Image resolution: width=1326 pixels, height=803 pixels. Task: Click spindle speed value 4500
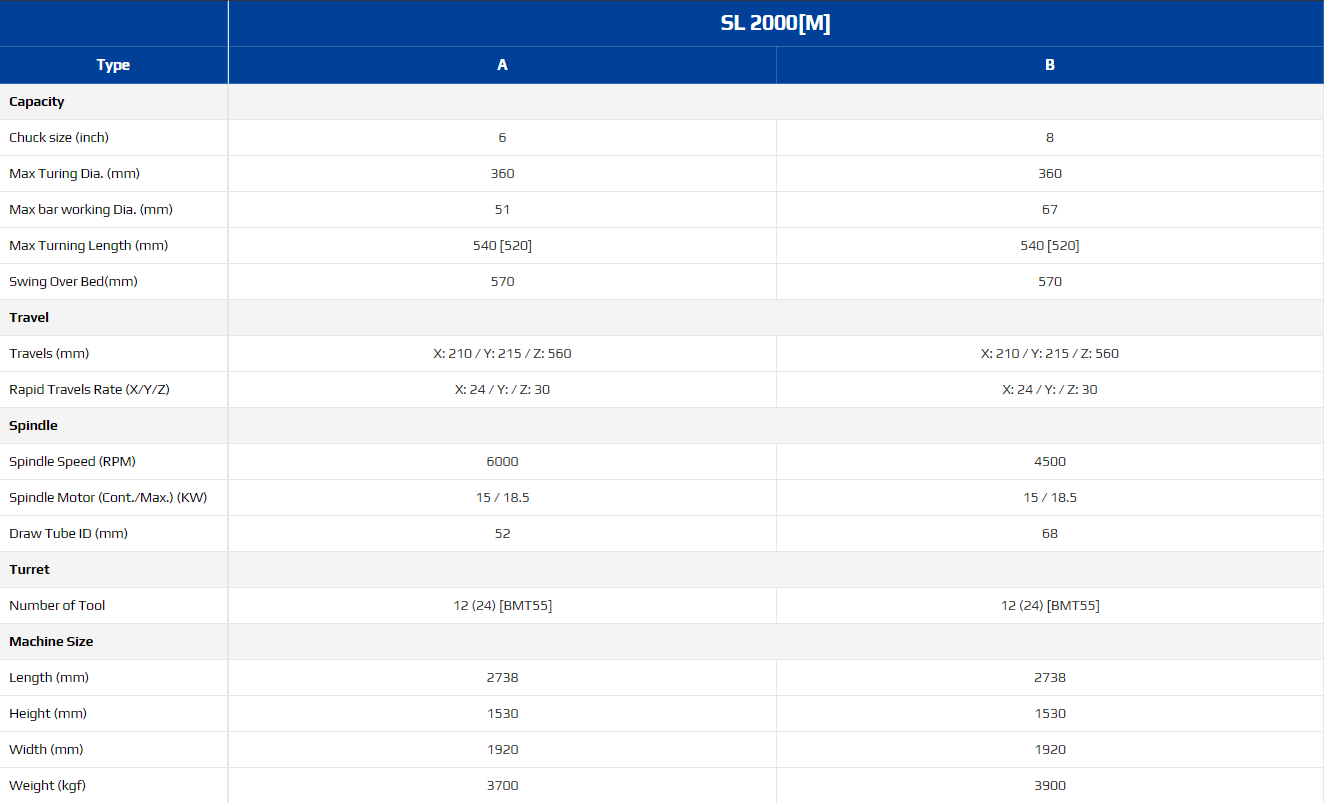coord(1050,462)
